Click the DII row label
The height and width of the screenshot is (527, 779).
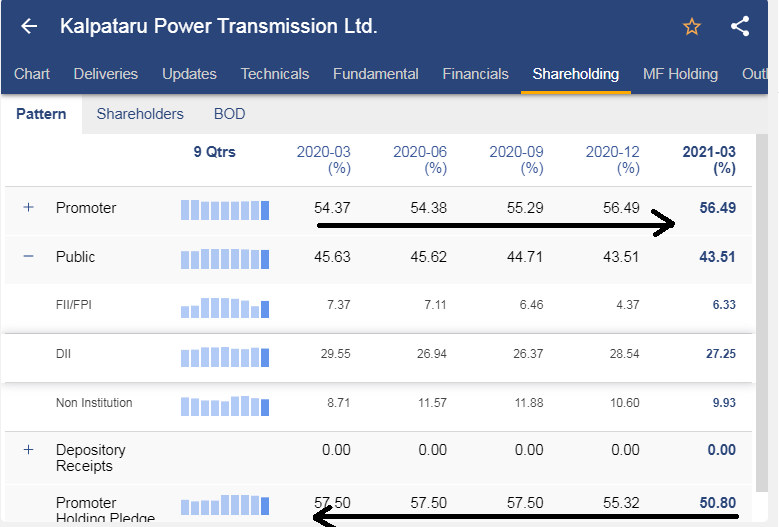click(63, 354)
